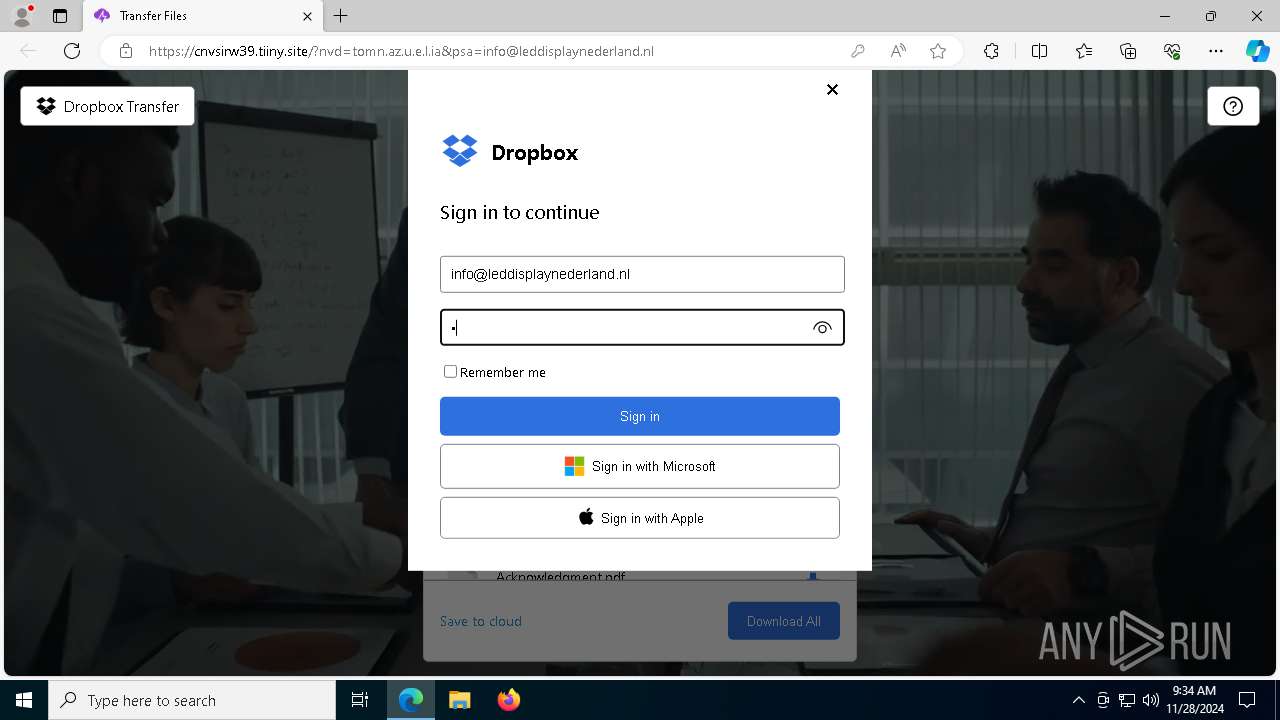Focus the email address field

point(642,274)
